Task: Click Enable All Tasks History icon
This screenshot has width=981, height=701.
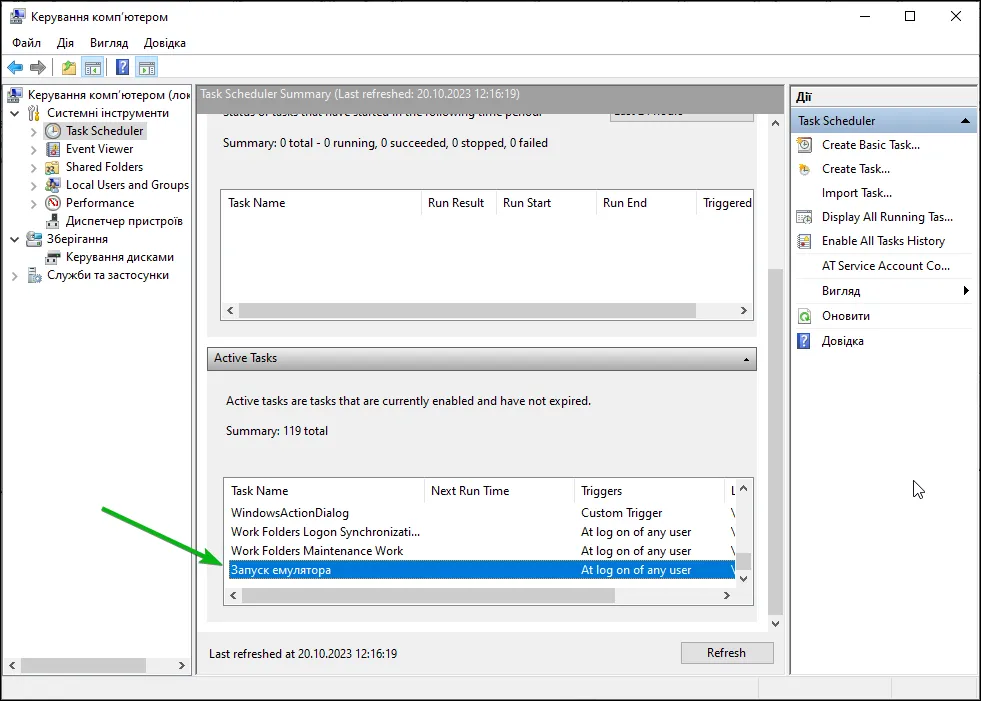Action: pyautogui.click(x=804, y=241)
